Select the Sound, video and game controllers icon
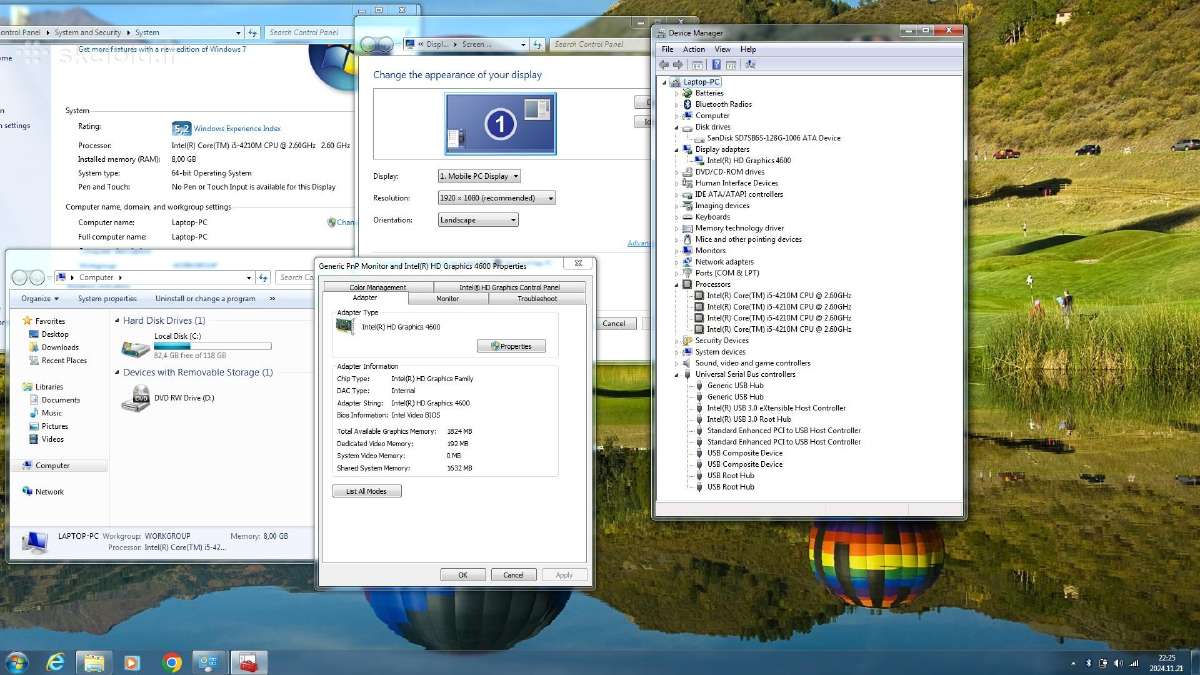 point(688,363)
